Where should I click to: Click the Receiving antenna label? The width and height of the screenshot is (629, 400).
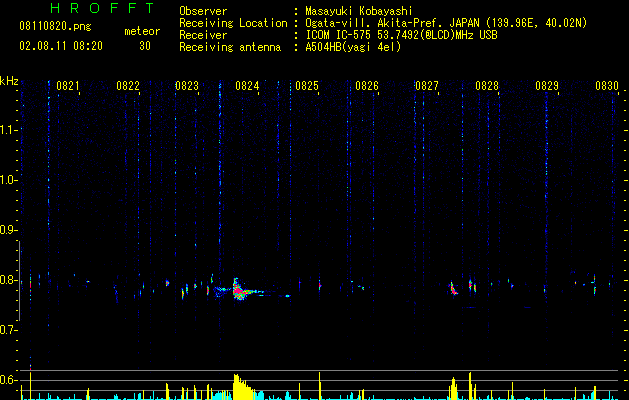tap(230, 47)
